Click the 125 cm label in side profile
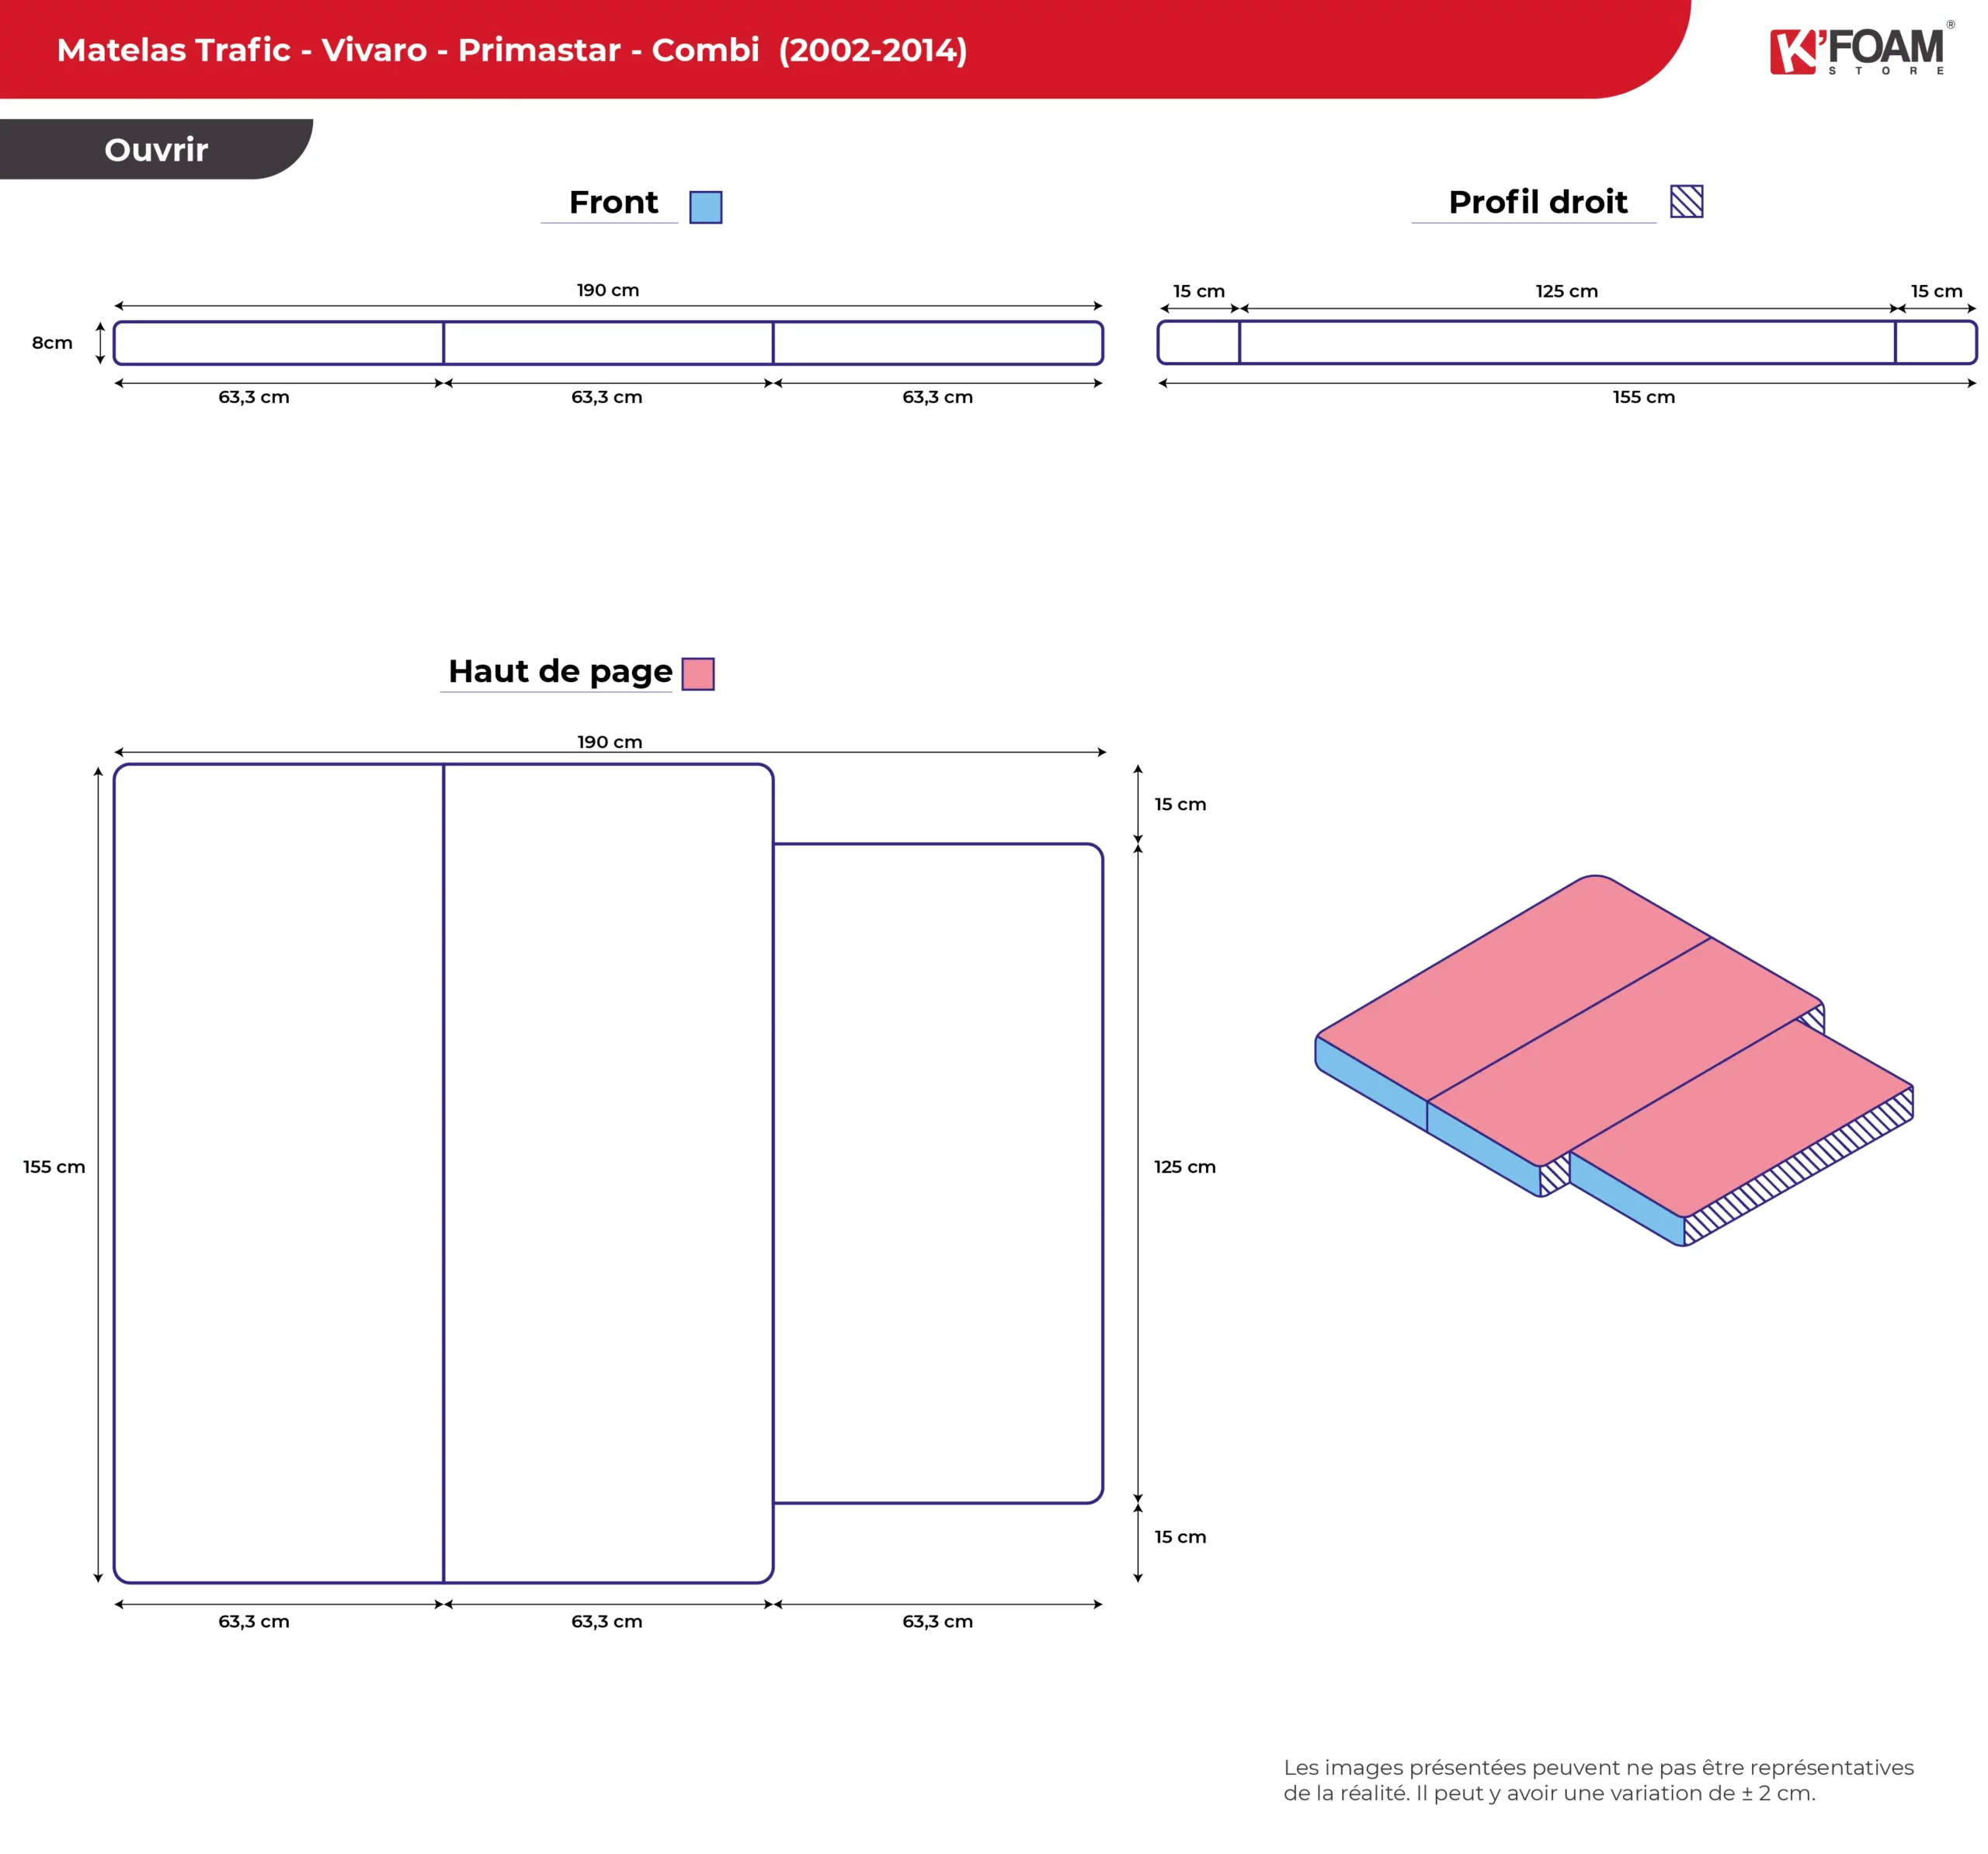Viewport: 1988px width, 1854px height. click(1566, 291)
